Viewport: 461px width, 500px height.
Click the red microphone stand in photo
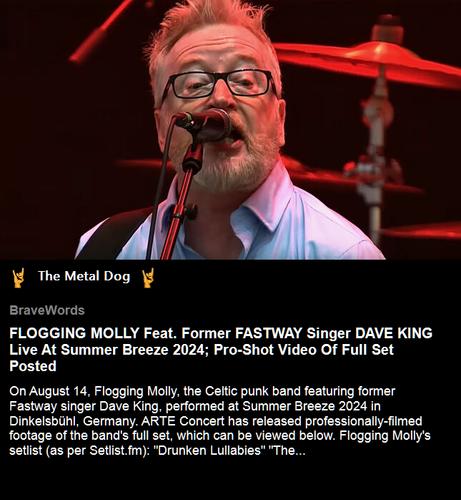pyautogui.click(x=183, y=200)
